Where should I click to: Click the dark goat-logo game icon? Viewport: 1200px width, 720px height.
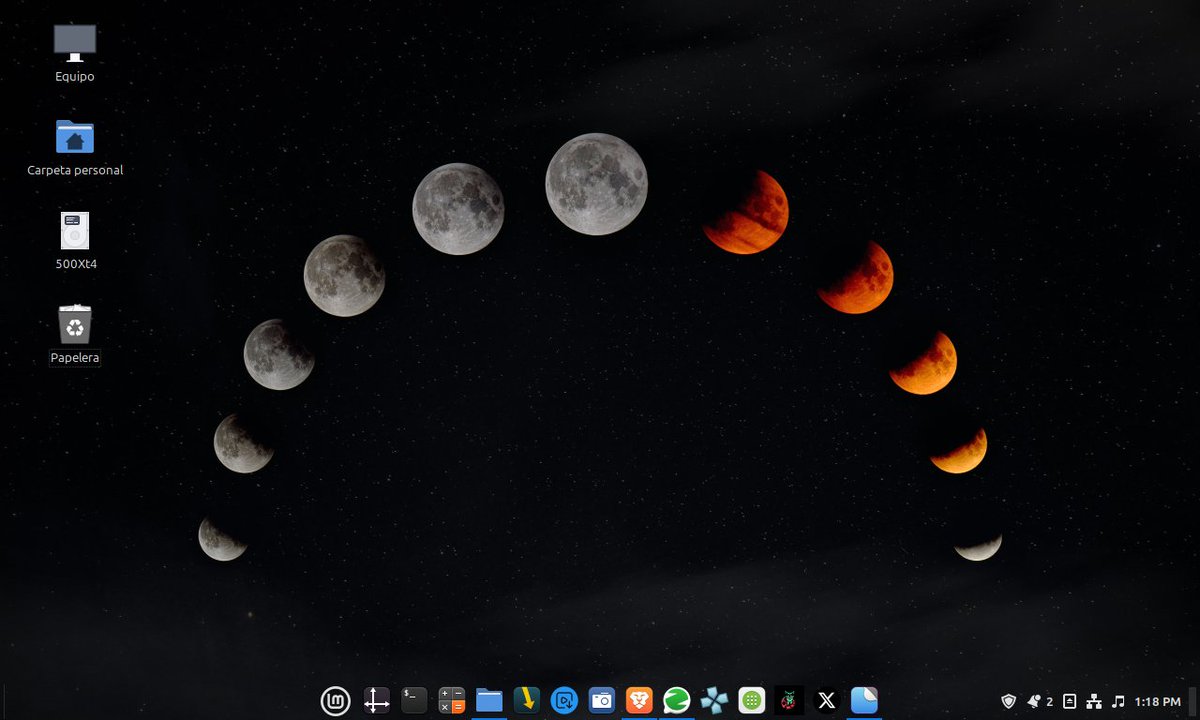[789, 700]
